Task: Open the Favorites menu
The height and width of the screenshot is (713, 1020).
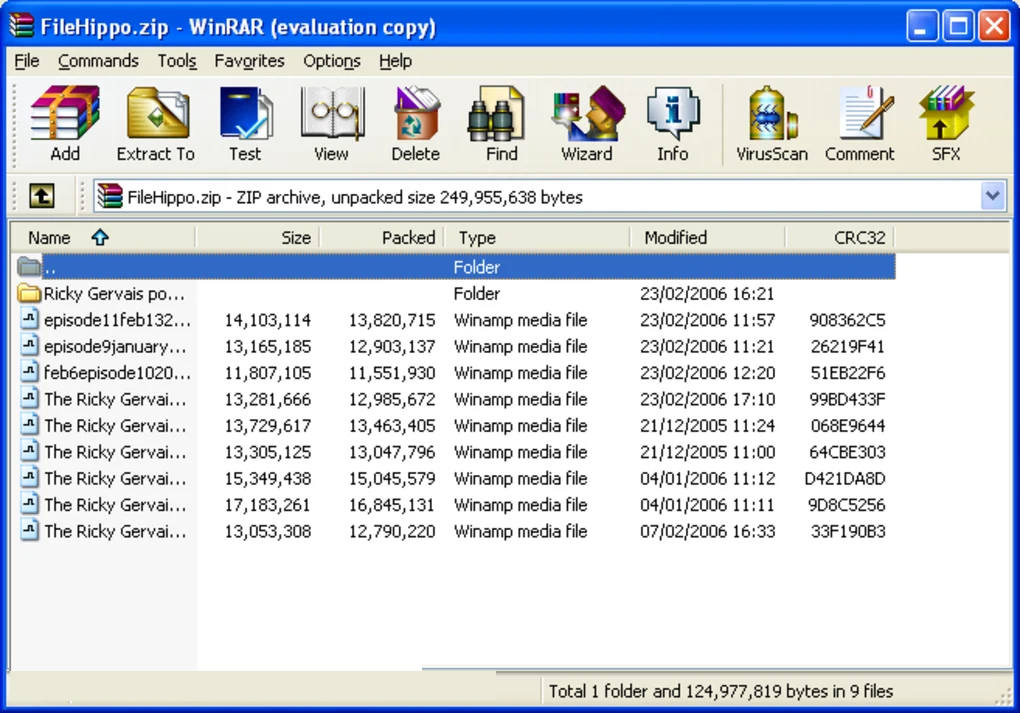Action: click(249, 61)
